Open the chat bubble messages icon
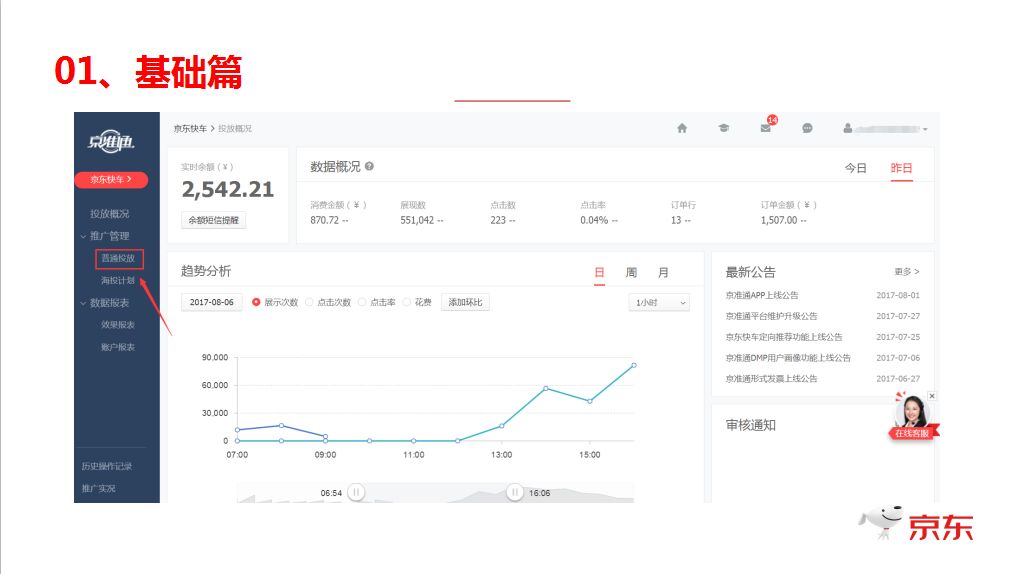Image resolution: width=1023 pixels, height=574 pixels. [807, 128]
